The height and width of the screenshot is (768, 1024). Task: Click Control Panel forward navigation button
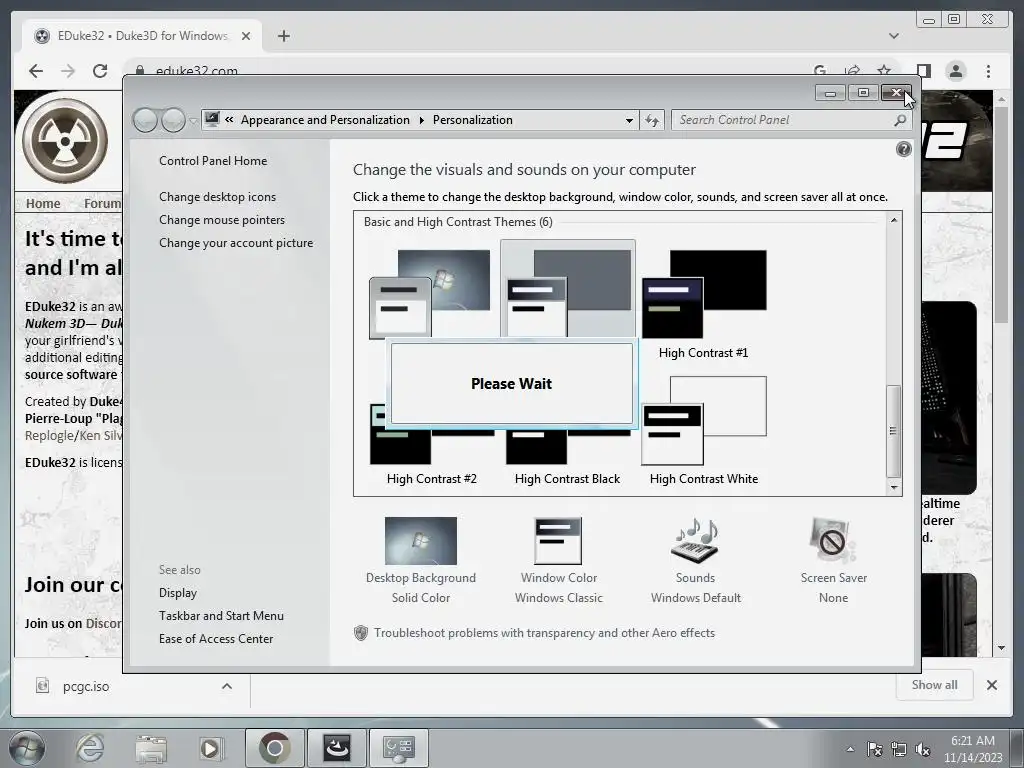coord(173,120)
